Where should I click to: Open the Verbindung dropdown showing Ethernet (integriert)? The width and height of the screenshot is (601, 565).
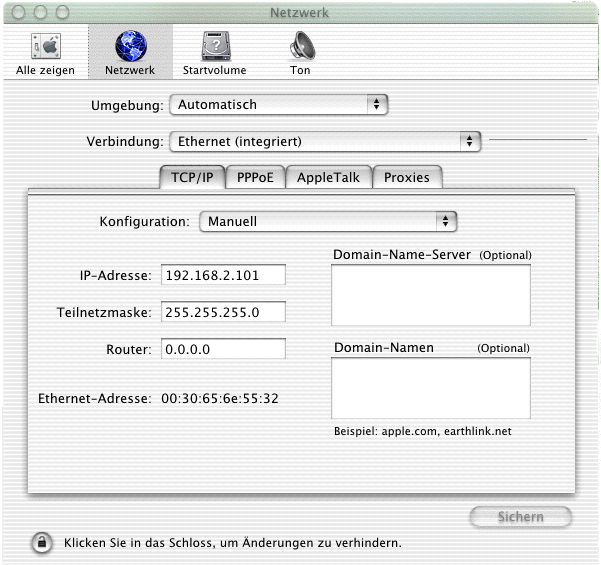(x=325, y=141)
